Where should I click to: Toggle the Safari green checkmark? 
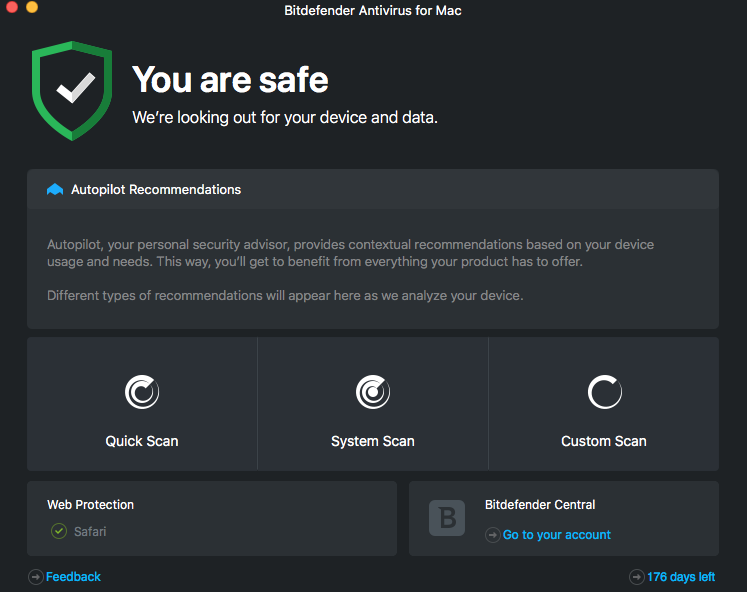tap(59, 531)
